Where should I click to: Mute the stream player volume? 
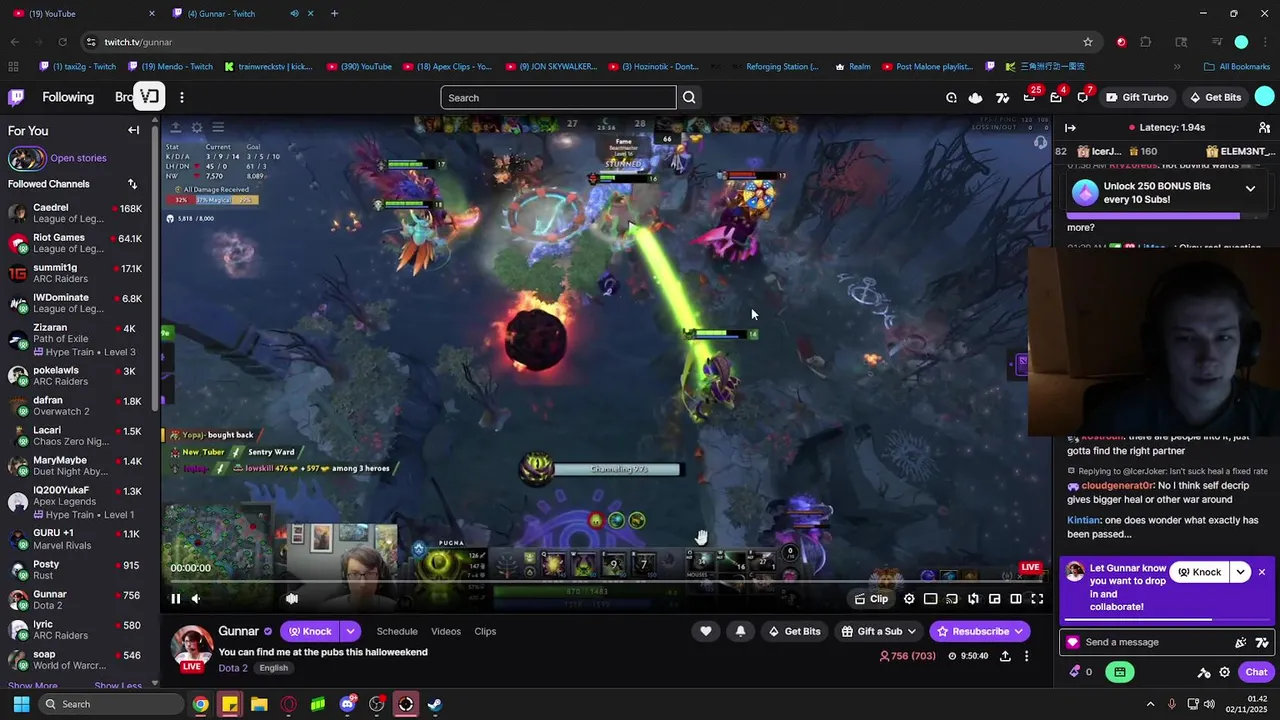[x=196, y=599]
